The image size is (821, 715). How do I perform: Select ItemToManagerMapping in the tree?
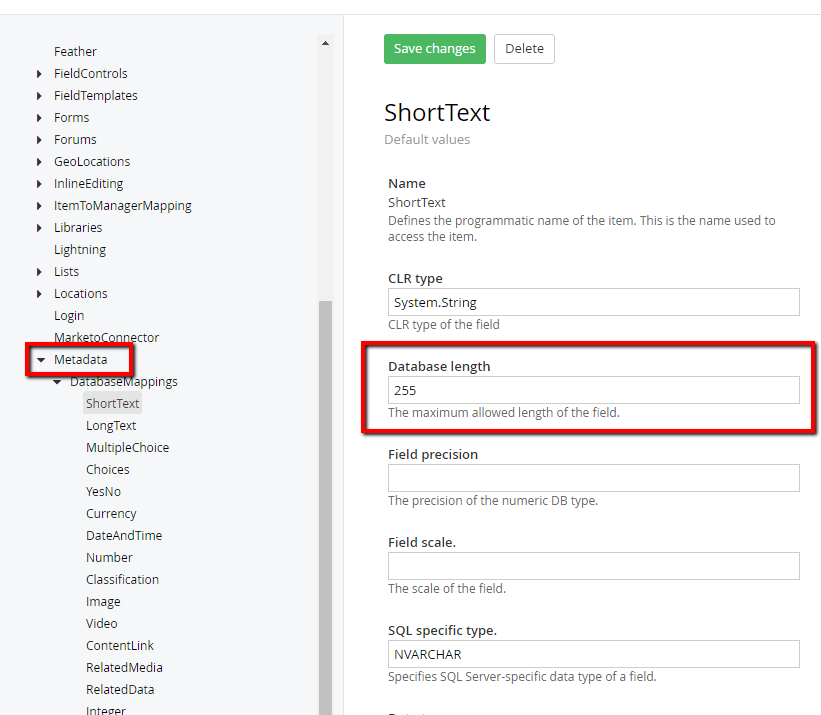(123, 205)
